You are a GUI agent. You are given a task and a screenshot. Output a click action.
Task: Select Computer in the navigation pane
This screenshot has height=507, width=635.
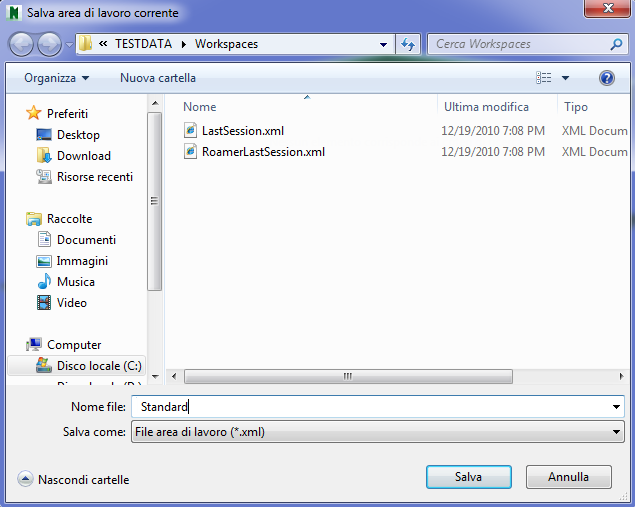74,345
